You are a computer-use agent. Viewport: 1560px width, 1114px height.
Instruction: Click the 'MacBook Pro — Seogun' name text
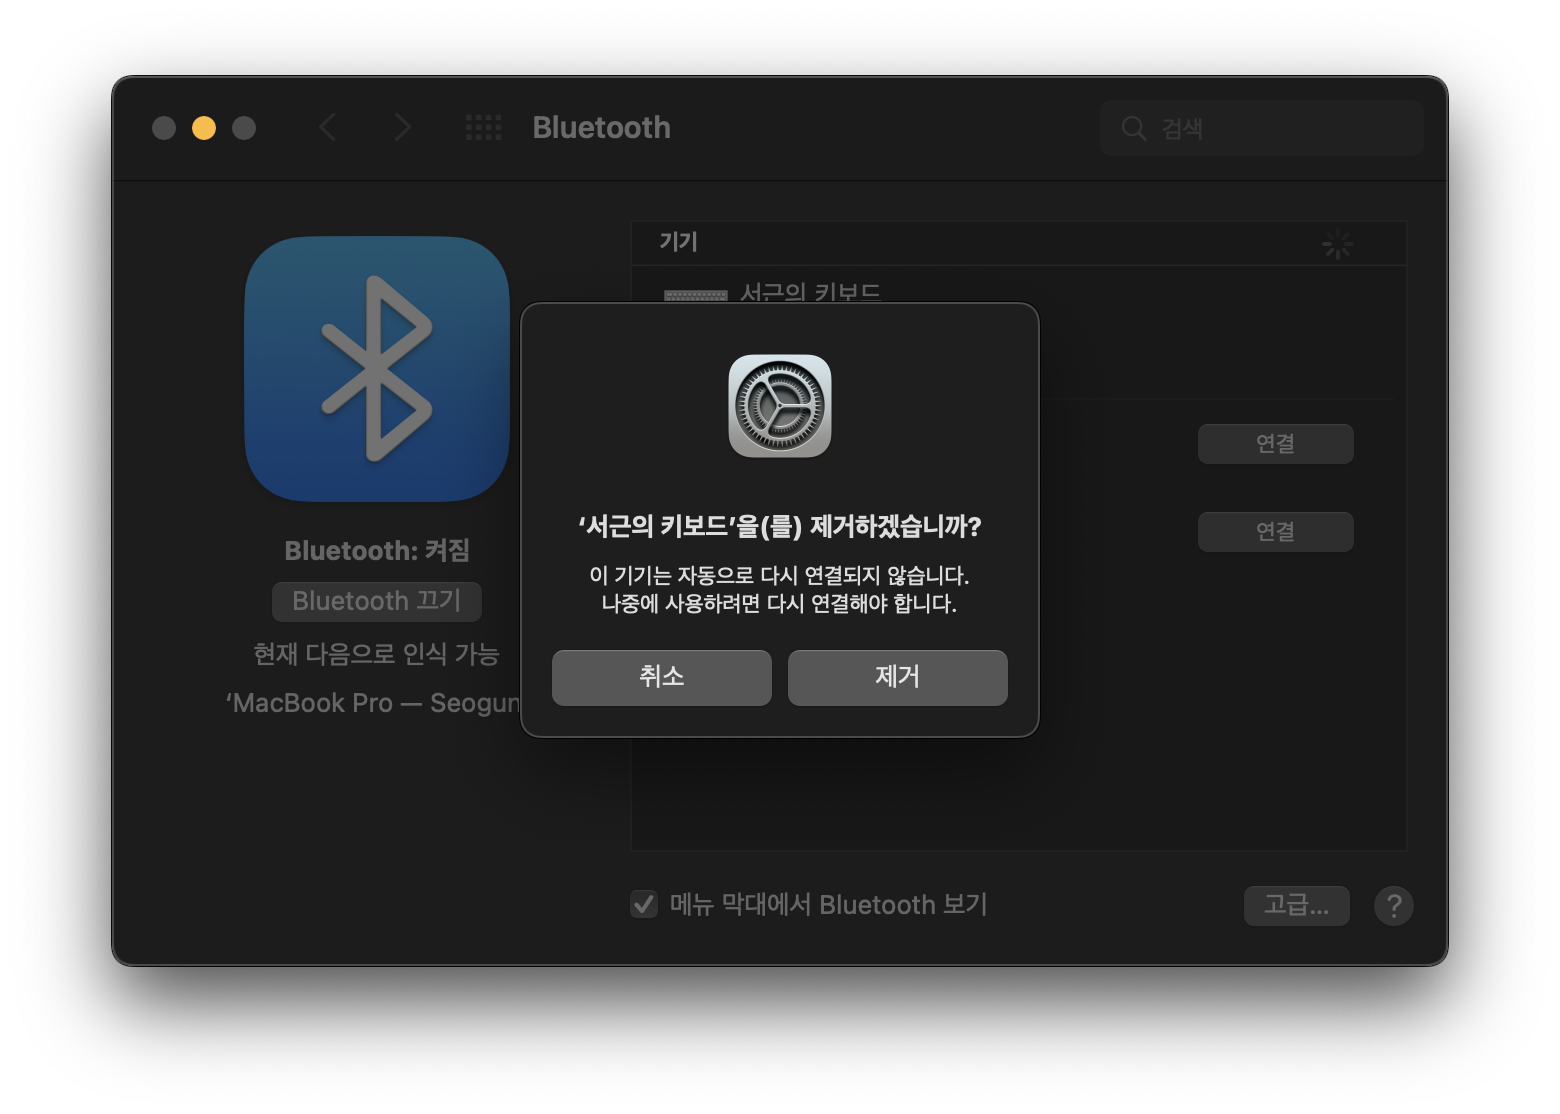(372, 703)
